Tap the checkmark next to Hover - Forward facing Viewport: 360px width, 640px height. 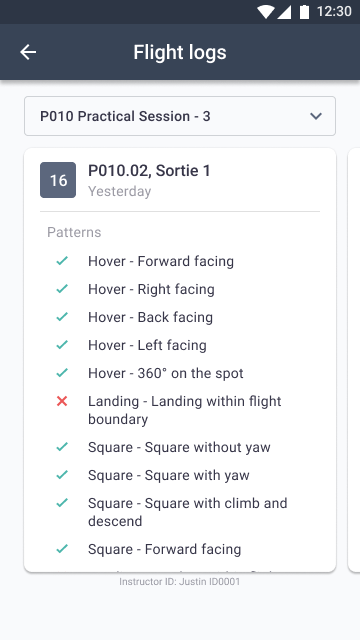click(62, 261)
